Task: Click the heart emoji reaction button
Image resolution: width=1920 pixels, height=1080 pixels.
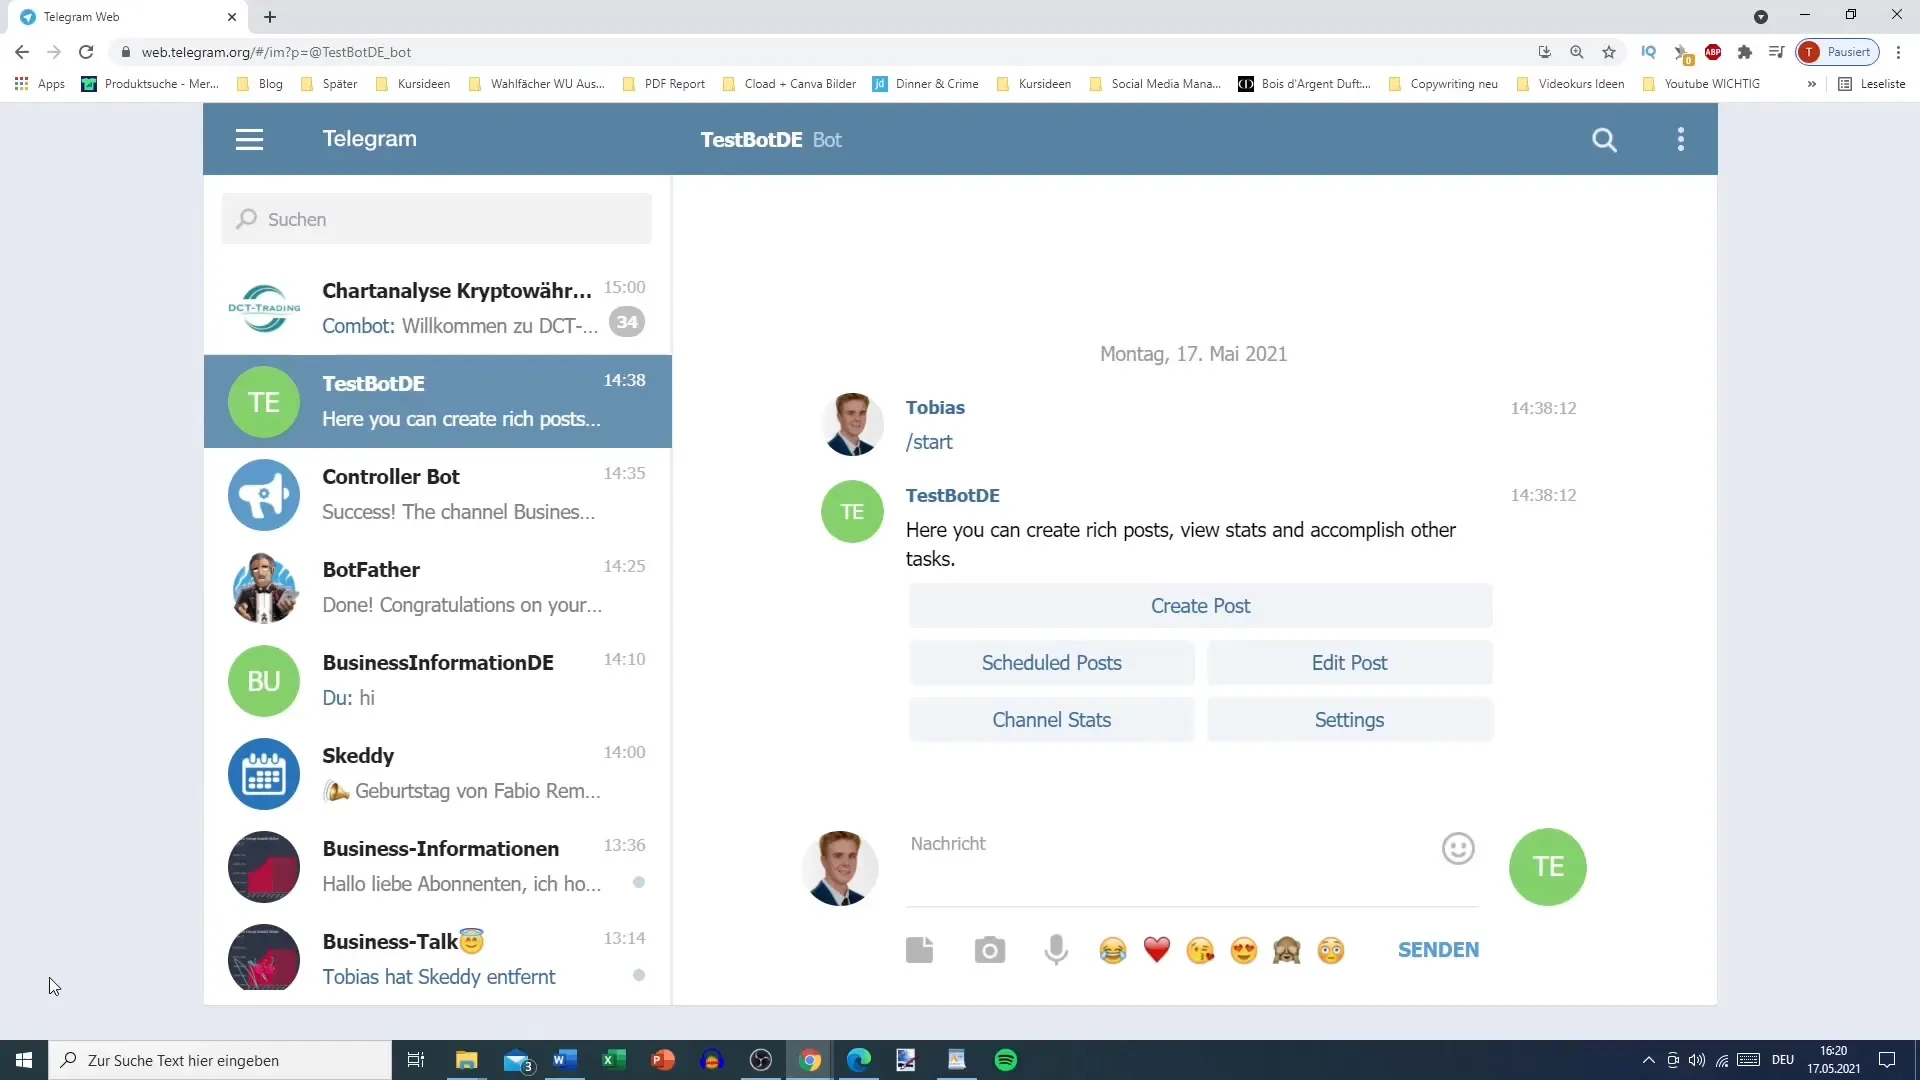Action: point(1155,949)
